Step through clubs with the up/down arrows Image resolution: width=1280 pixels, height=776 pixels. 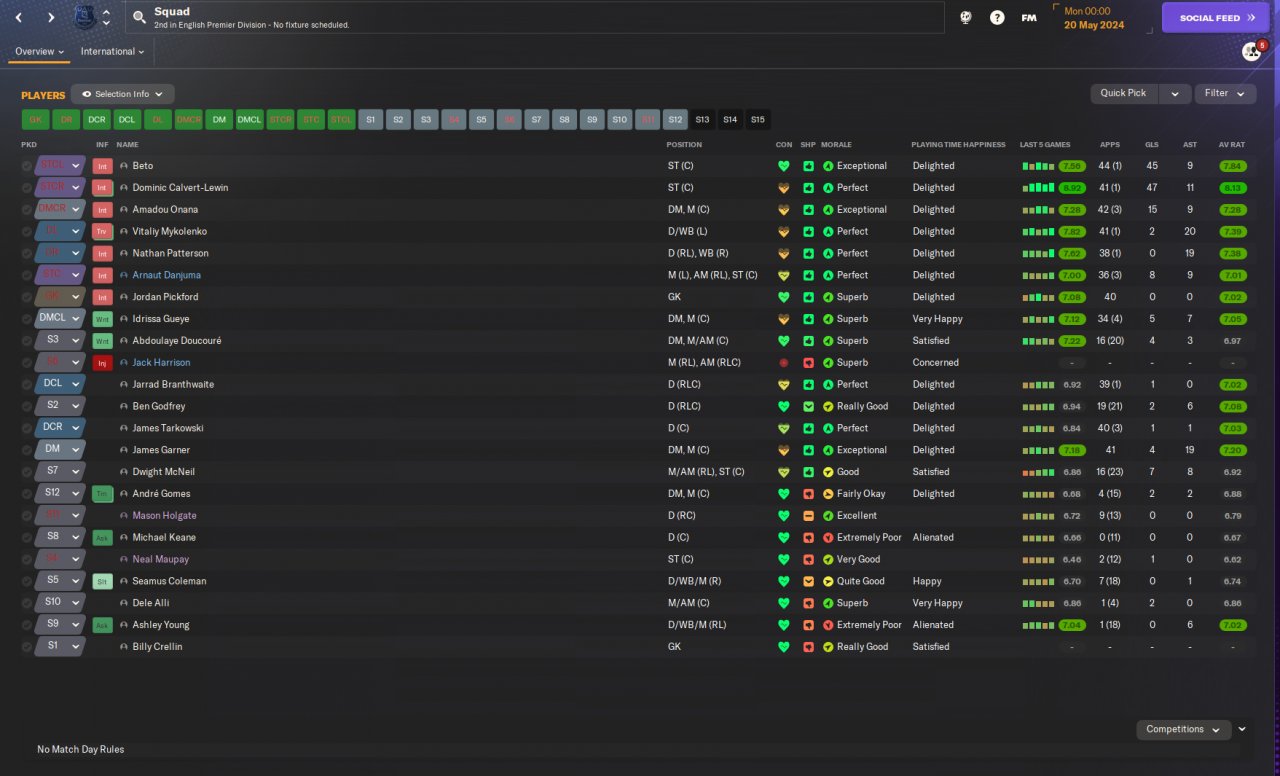tap(107, 17)
